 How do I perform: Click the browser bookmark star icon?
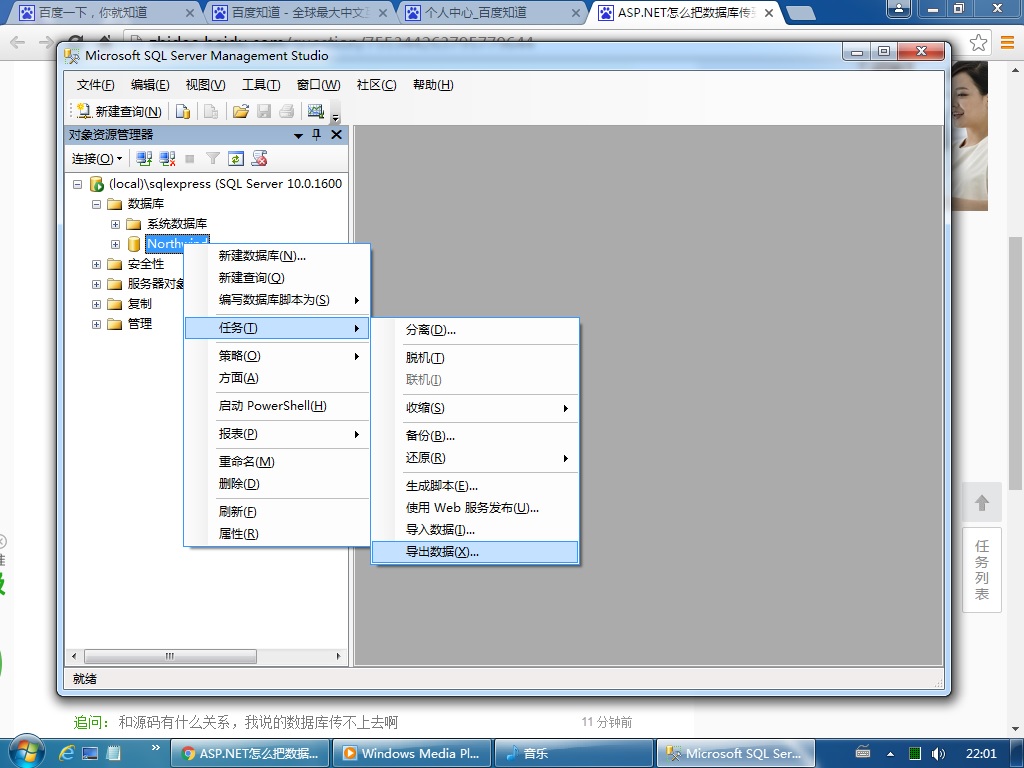[978, 43]
